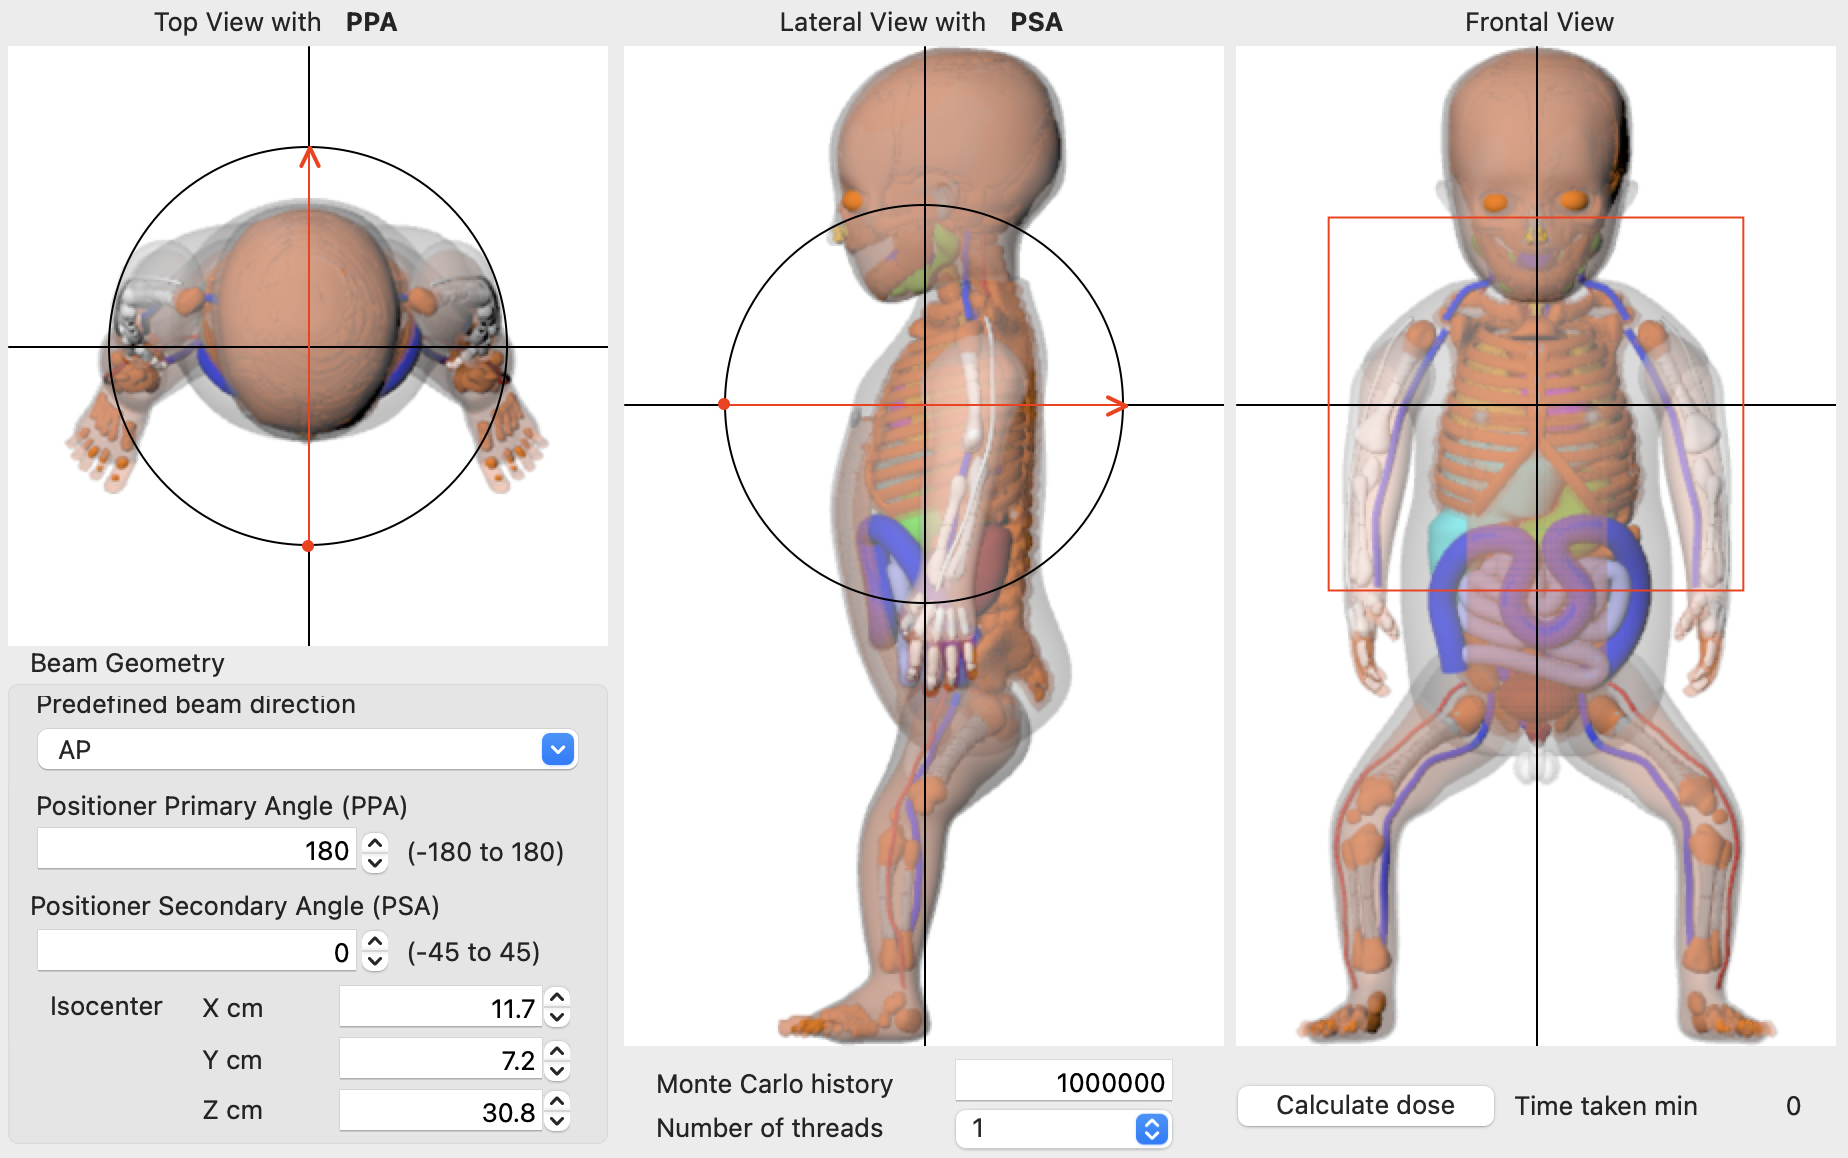Click the 'Beam Geometry' section label
Image resolution: width=1848 pixels, height=1158 pixels.
pos(127,663)
